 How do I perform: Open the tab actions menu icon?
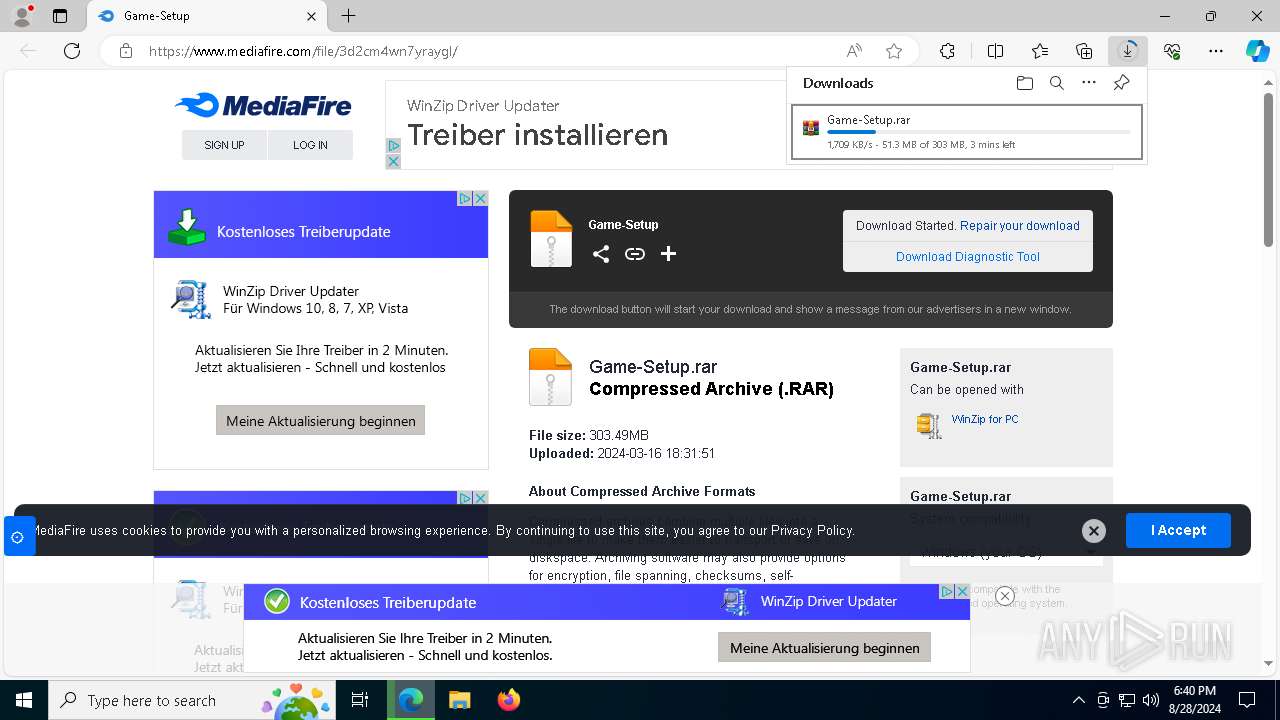(x=60, y=16)
